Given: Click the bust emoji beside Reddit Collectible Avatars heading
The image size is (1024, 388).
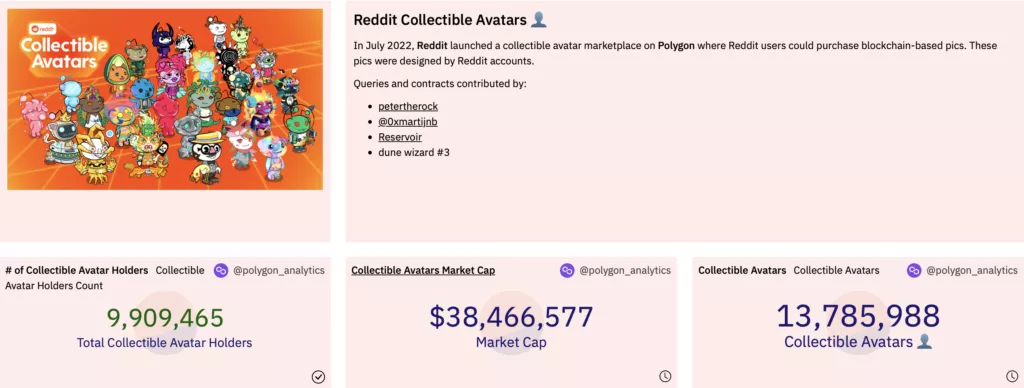Looking at the screenshot, I should coord(539,20).
